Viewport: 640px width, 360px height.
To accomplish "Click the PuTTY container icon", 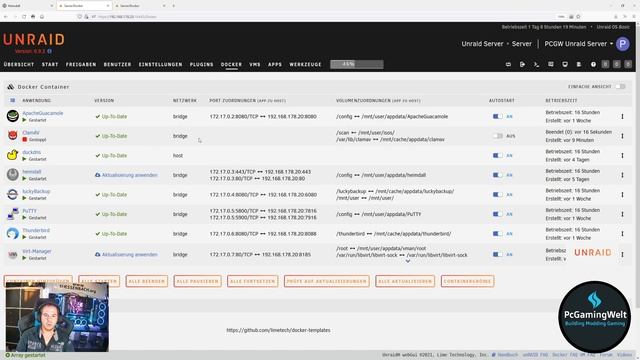I will [13, 213].
